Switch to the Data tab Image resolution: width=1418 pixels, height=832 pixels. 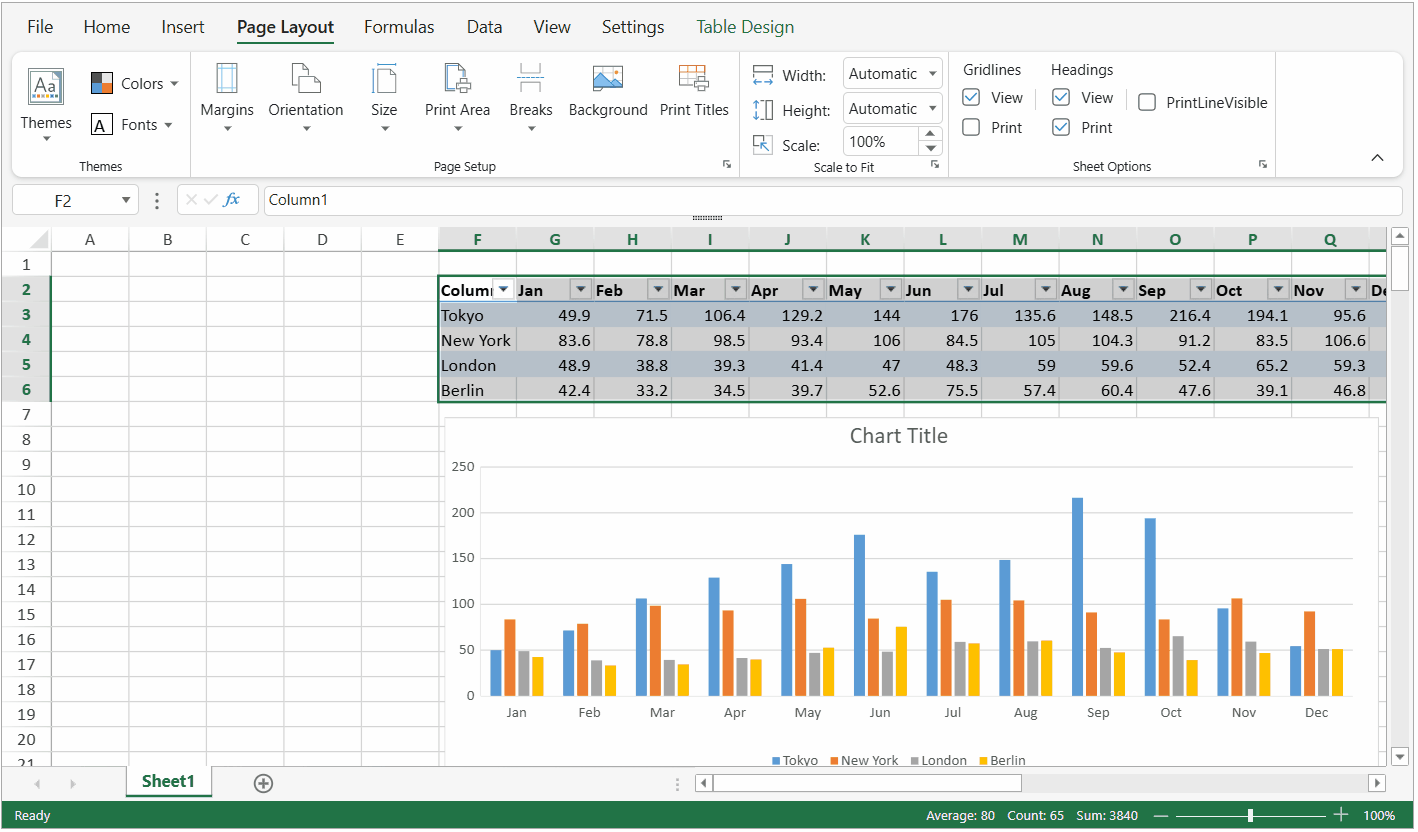pyautogui.click(x=484, y=27)
